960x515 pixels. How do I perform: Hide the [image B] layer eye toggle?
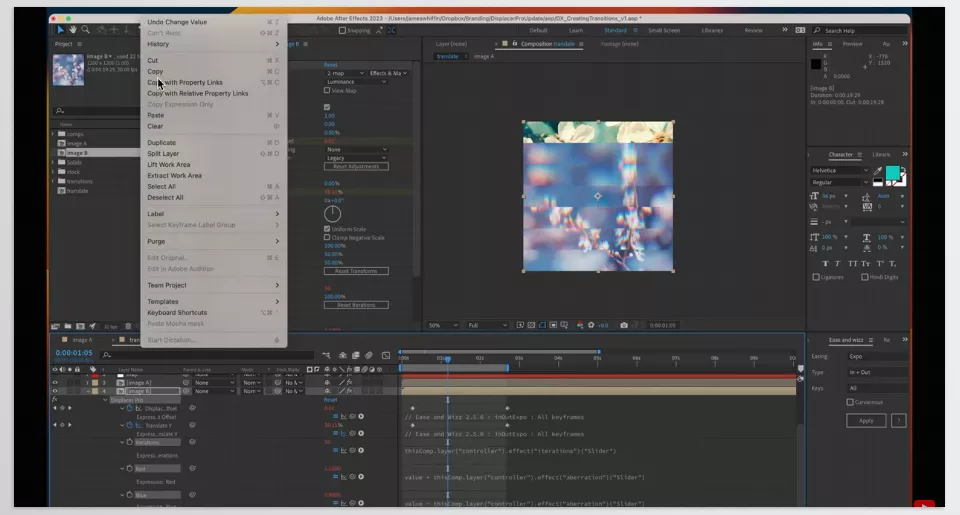coord(55,391)
